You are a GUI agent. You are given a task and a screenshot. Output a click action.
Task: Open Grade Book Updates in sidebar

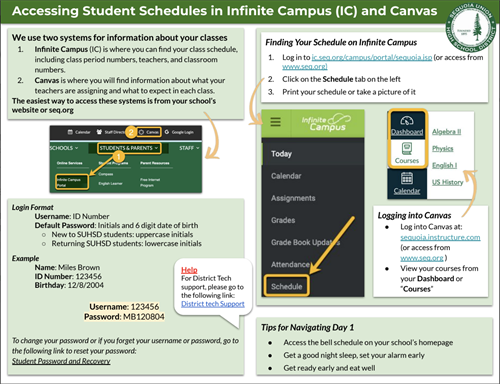pos(305,242)
